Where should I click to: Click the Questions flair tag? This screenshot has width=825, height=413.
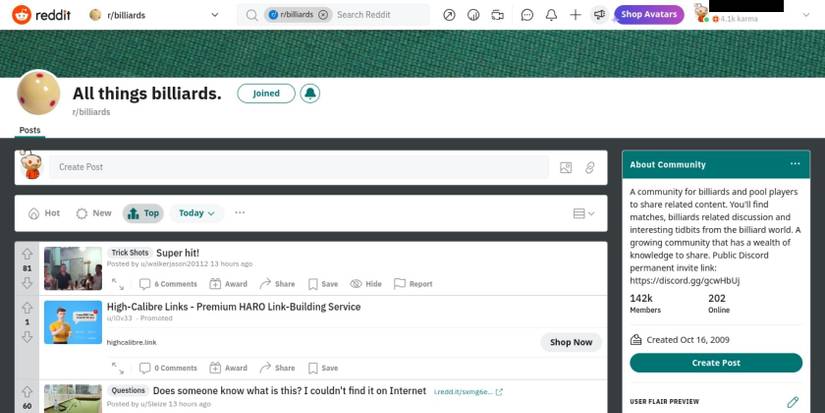[x=128, y=391]
